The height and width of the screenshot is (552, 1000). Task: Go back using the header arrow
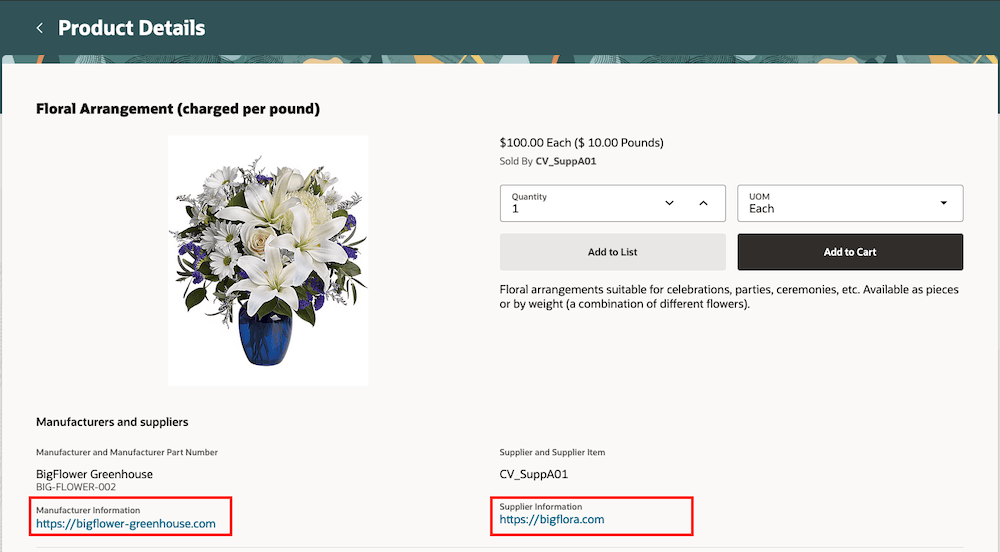point(40,28)
